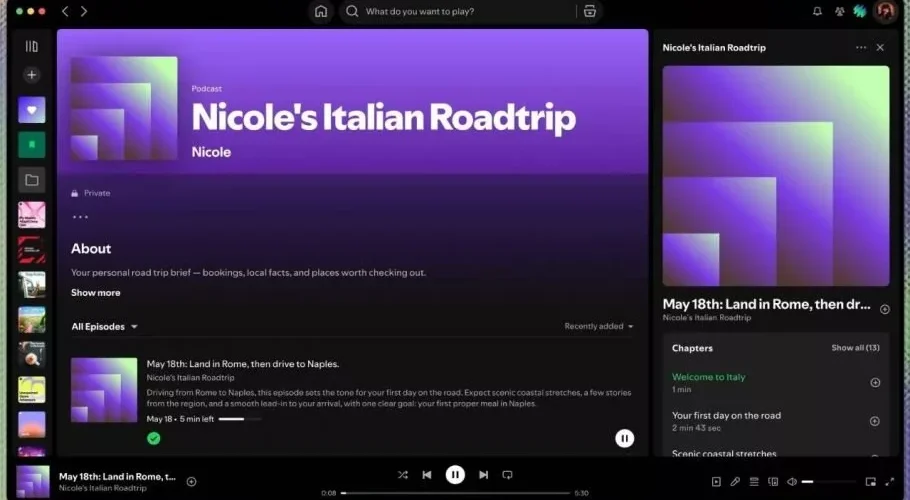Open episode 'May 18th: Land in Rome, then drive to Naples.'
This screenshot has width=910, height=500.
(243, 364)
